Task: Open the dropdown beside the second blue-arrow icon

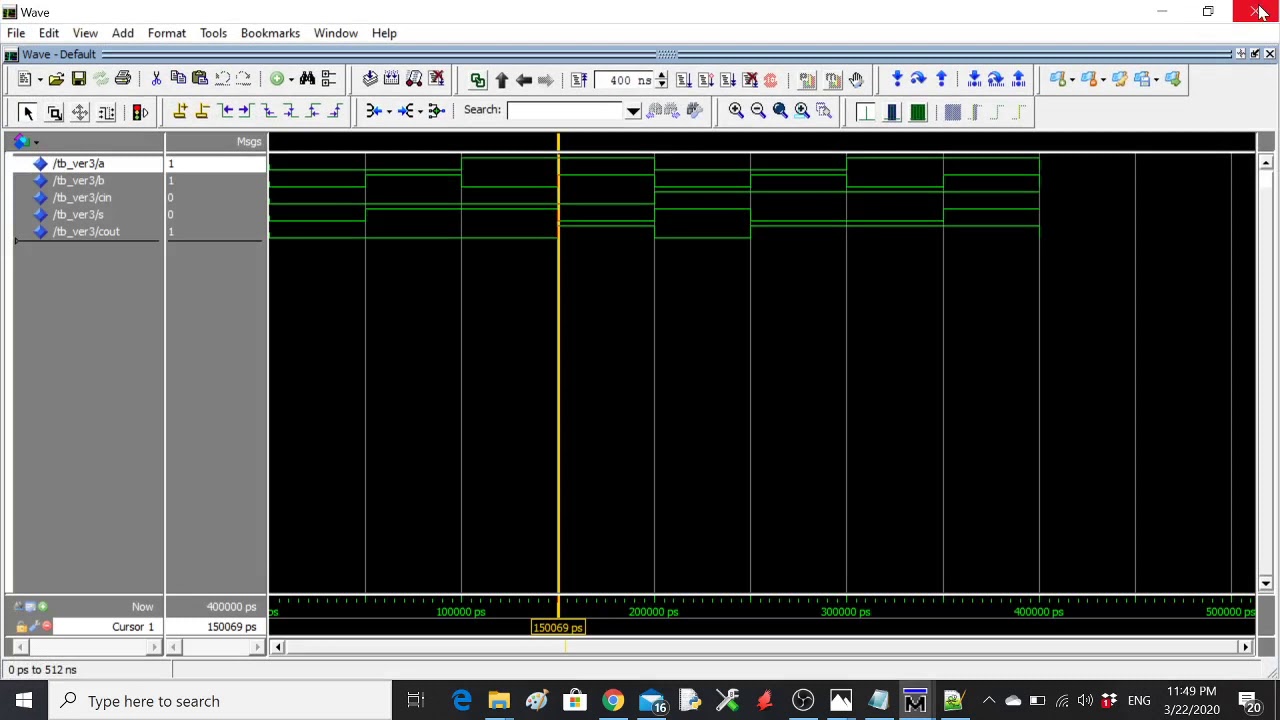Action: coord(420,111)
